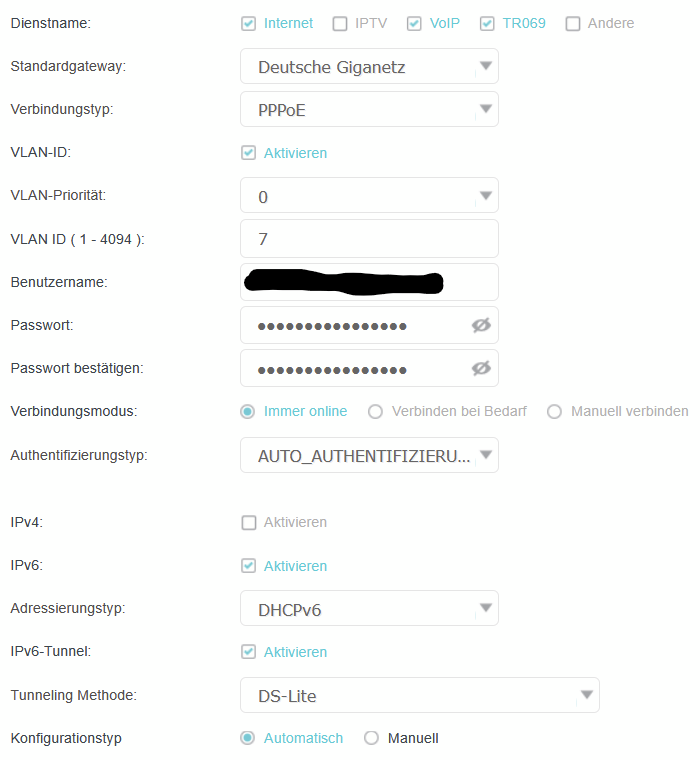The image size is (700, 760).
Task: Reveal the Passwort bestätigen field characters
Action: click(481, 368)
